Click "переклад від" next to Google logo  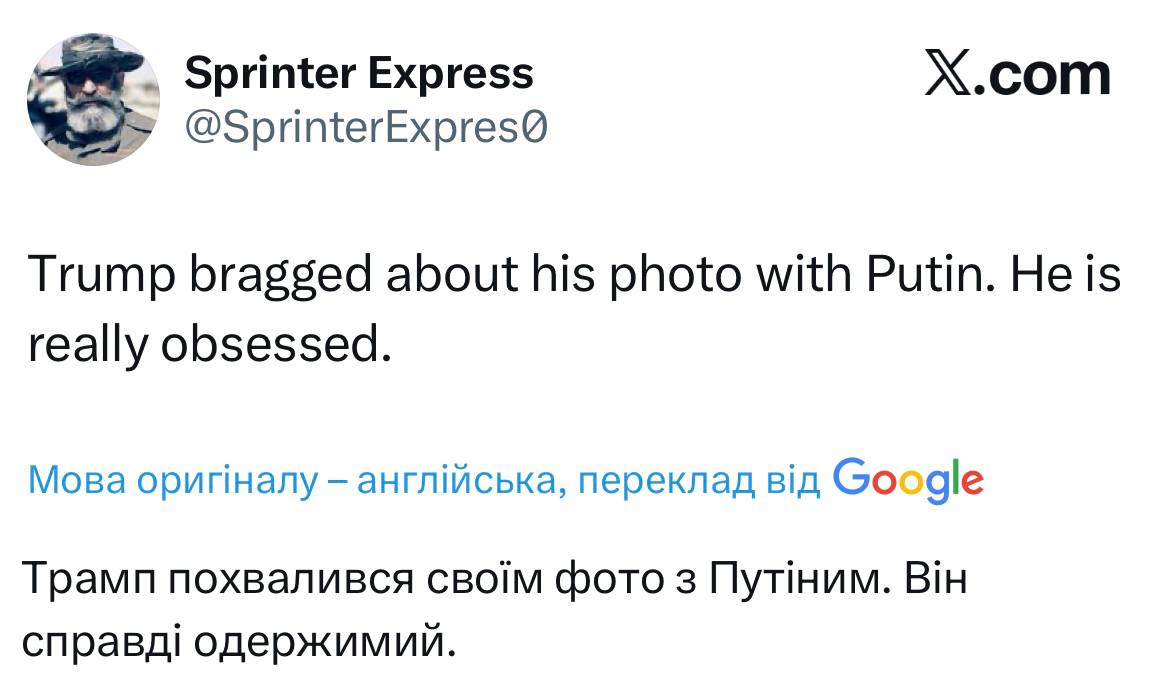[x=700, y=481]
